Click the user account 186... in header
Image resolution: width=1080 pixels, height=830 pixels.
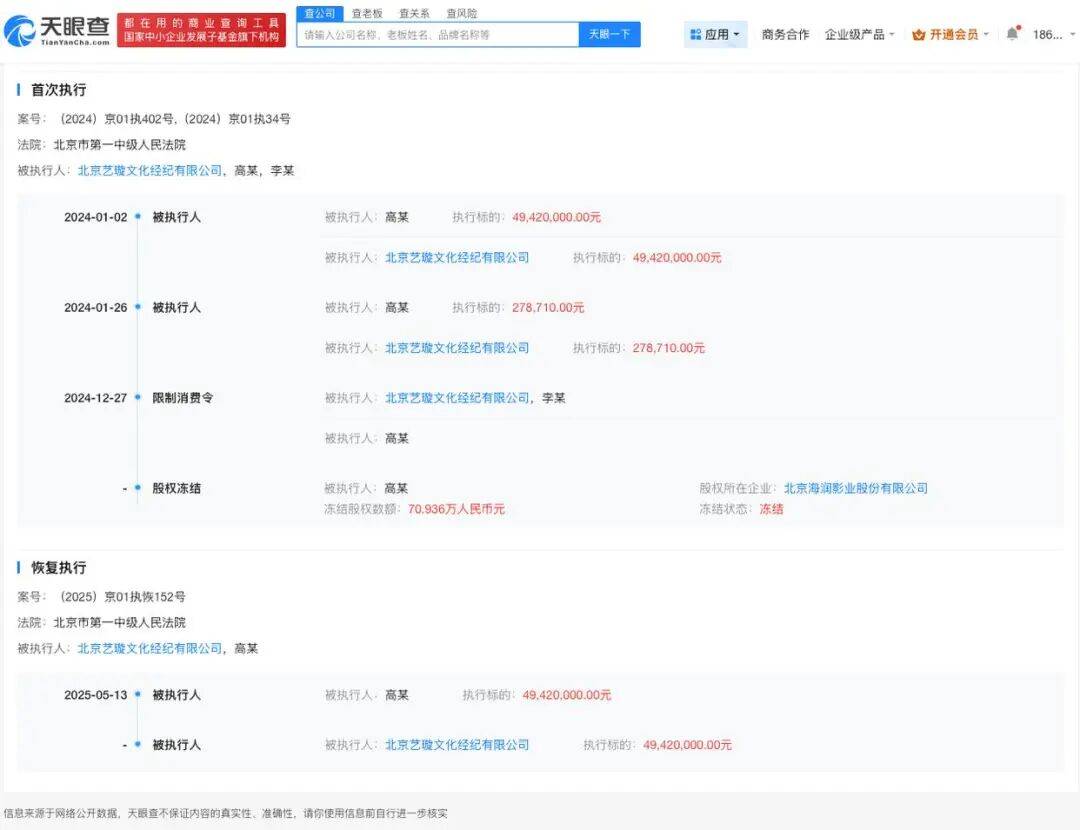(1047, 34)
